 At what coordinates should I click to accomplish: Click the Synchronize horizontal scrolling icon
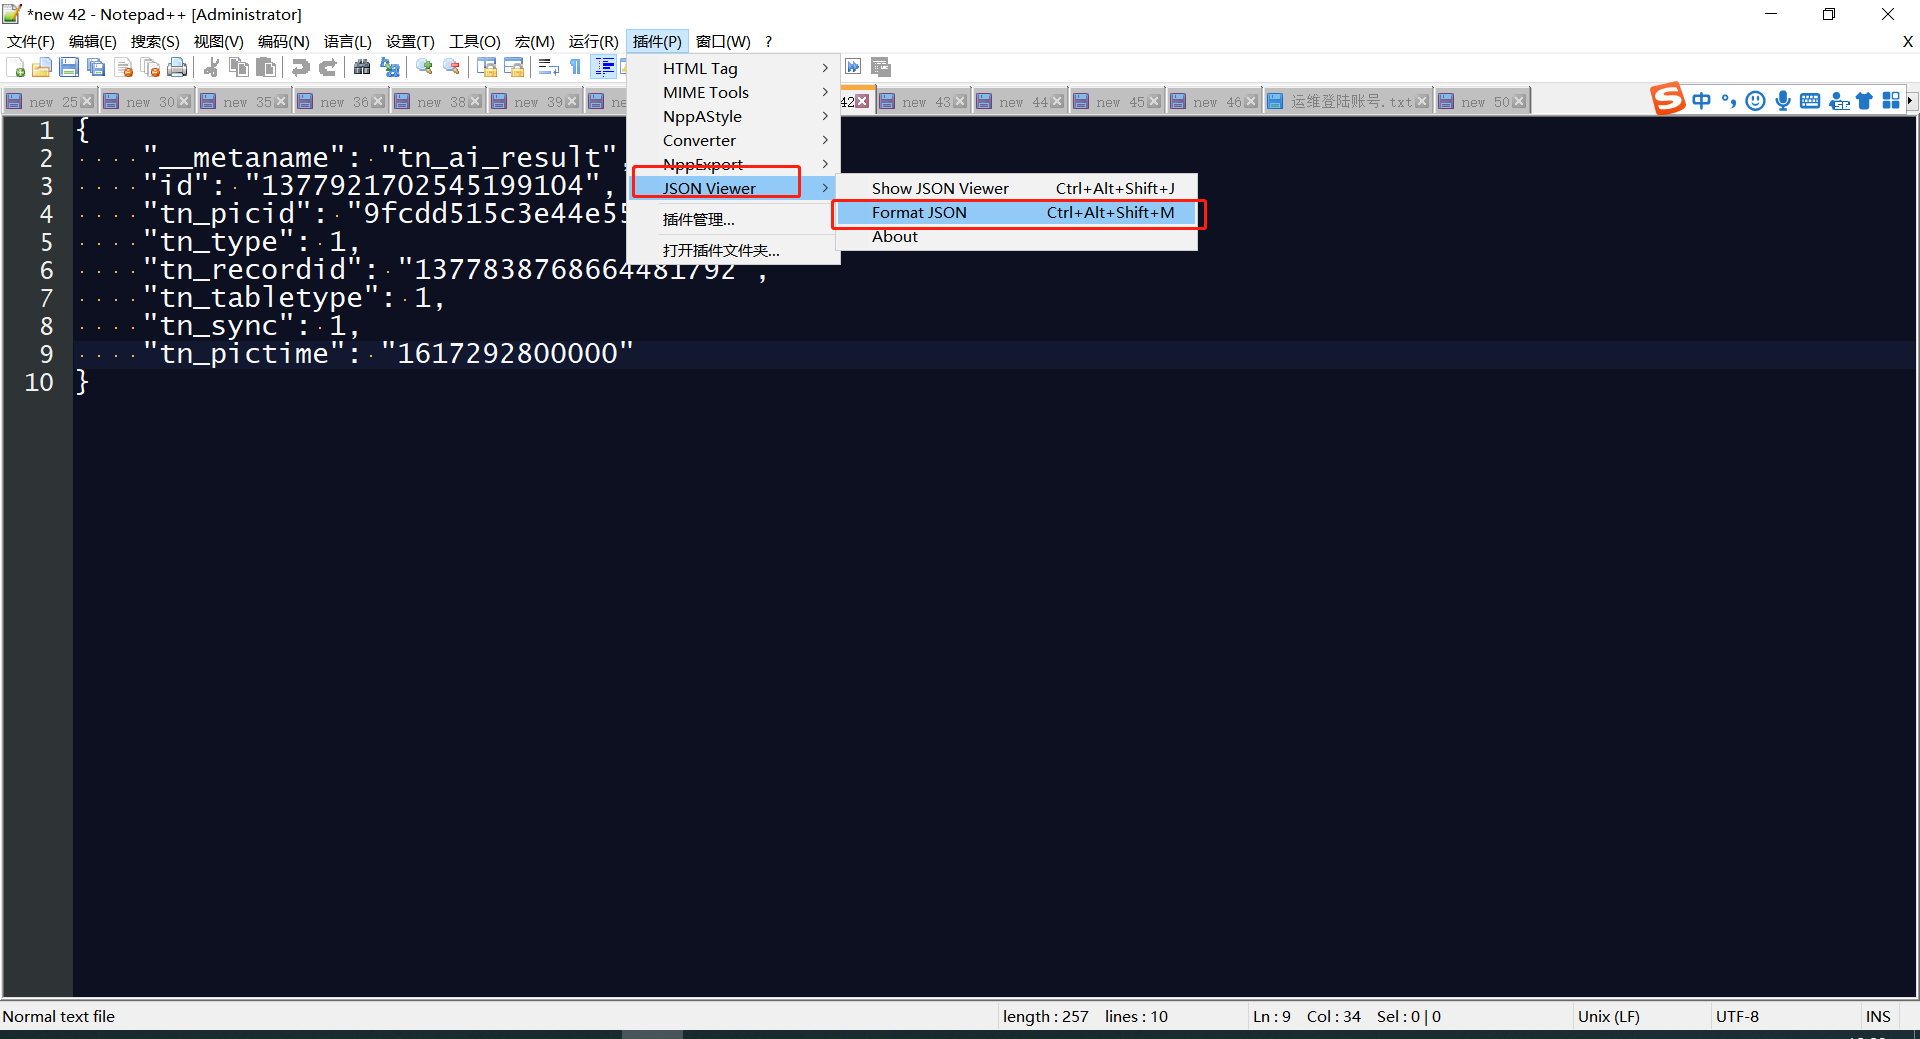(513, 67)
